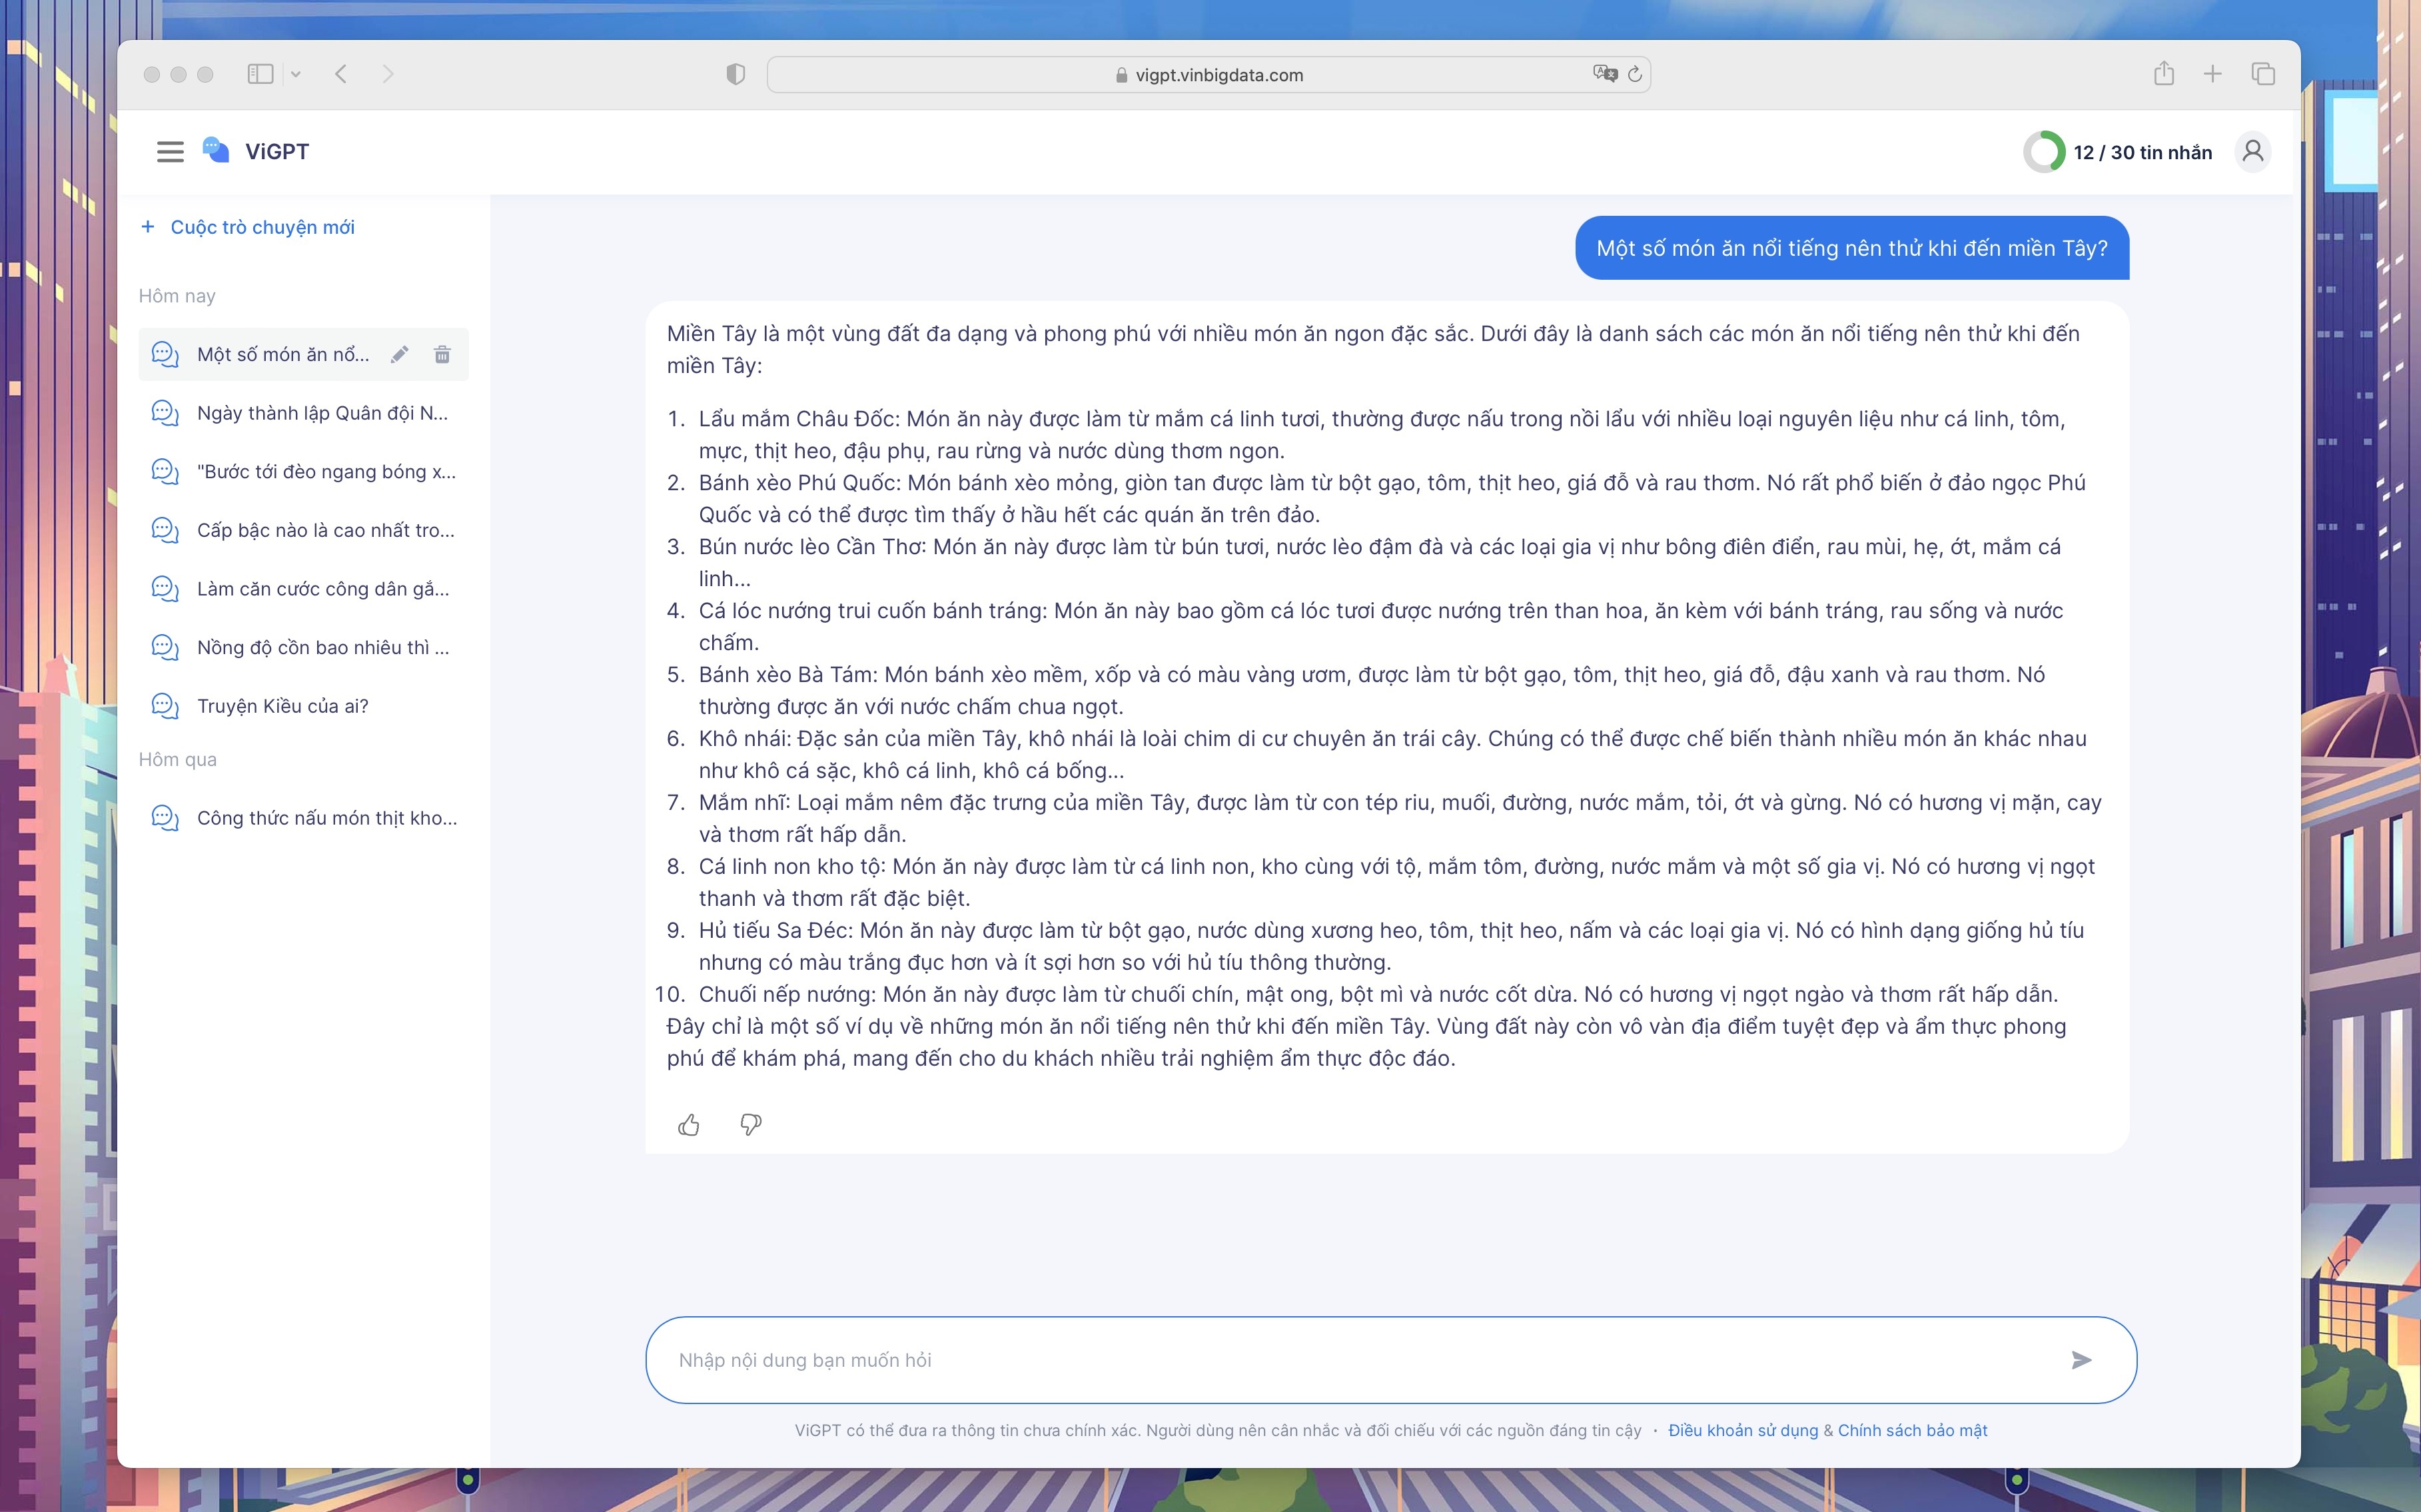
Task: Open the sidebar chevron dropdown
Action: point(295,73)
